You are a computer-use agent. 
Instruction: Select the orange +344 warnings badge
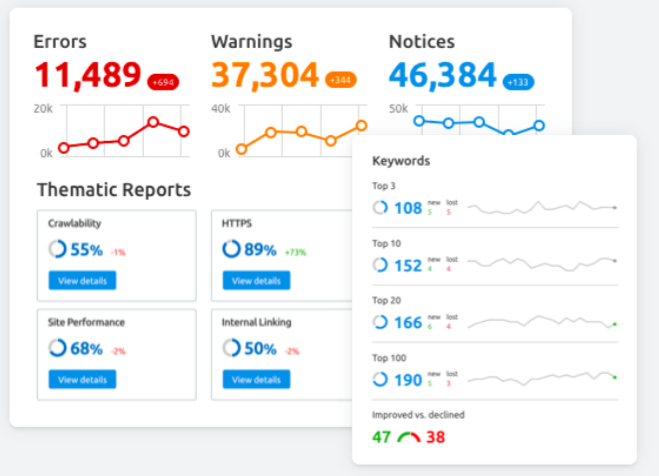[341, 79]
